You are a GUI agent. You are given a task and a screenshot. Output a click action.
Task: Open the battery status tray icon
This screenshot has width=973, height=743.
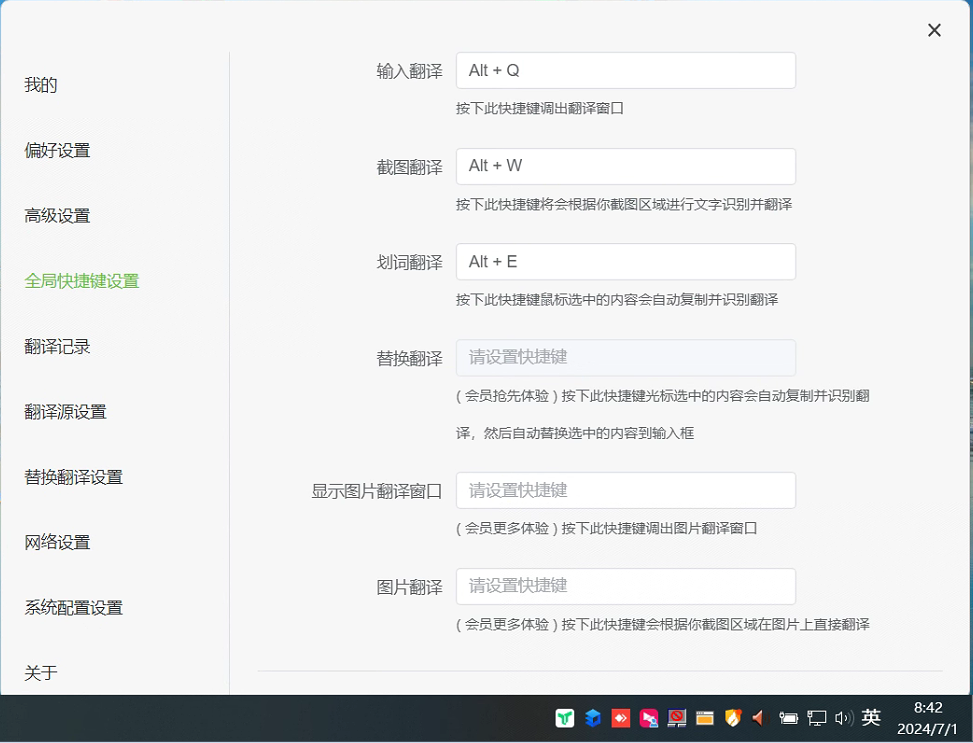(788, 717)
